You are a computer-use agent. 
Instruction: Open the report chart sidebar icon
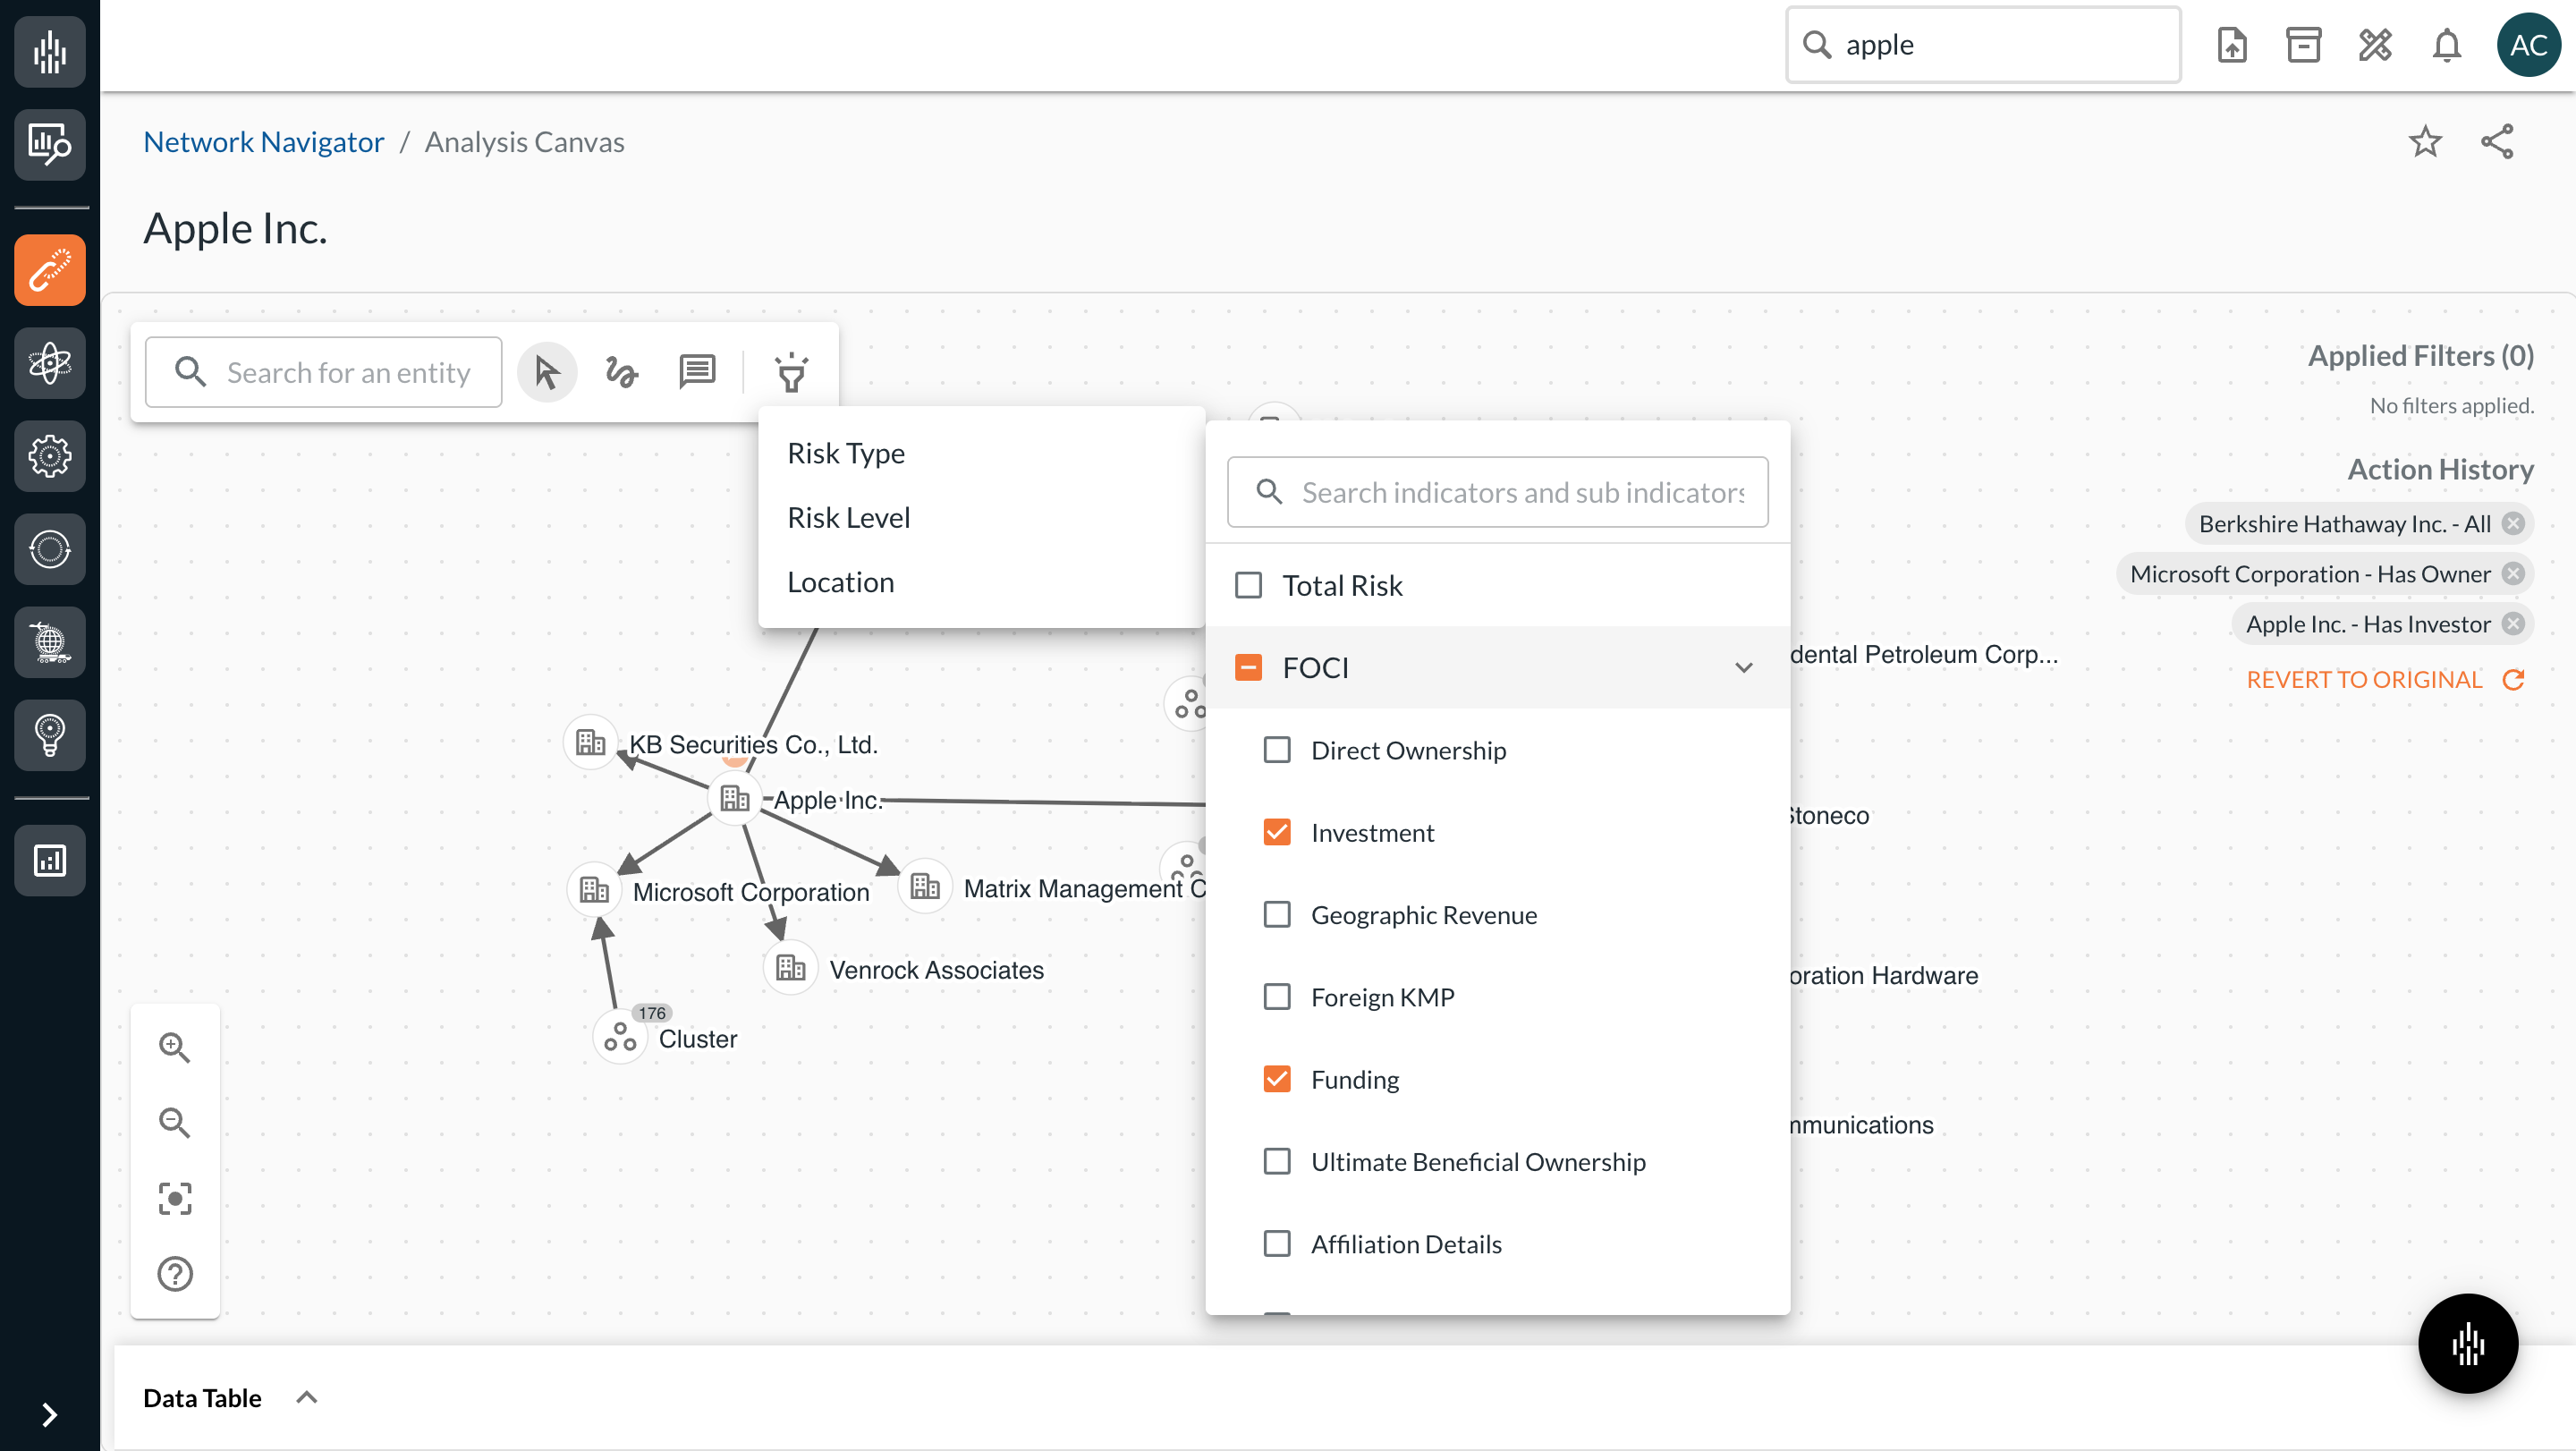tap(49, 860)
